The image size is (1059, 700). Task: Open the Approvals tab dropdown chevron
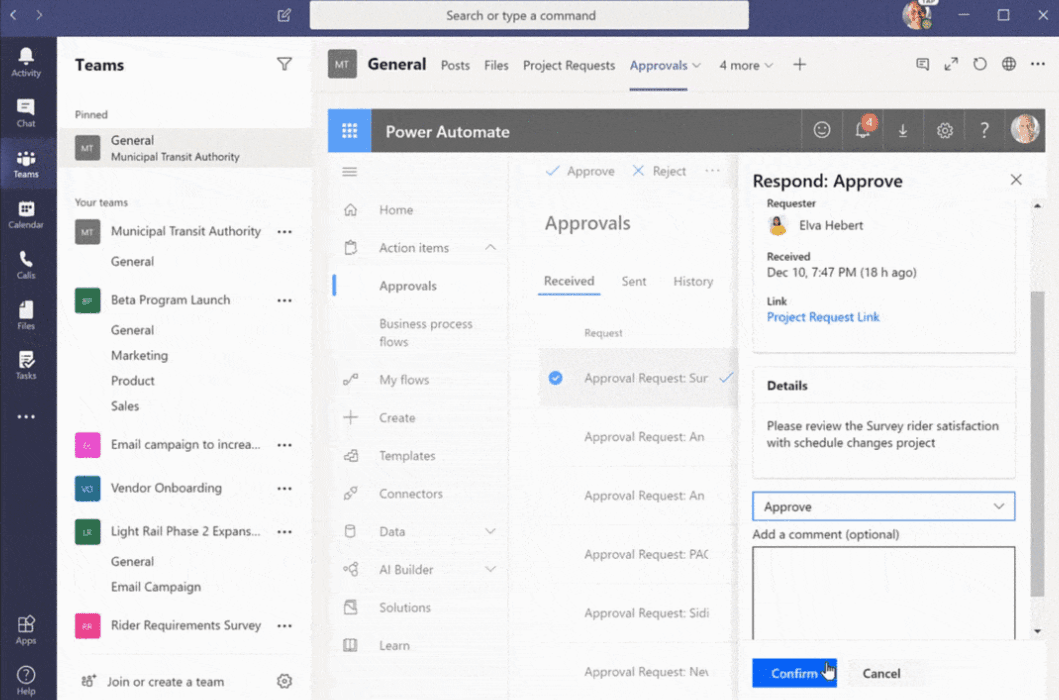(x=696, y=66)
